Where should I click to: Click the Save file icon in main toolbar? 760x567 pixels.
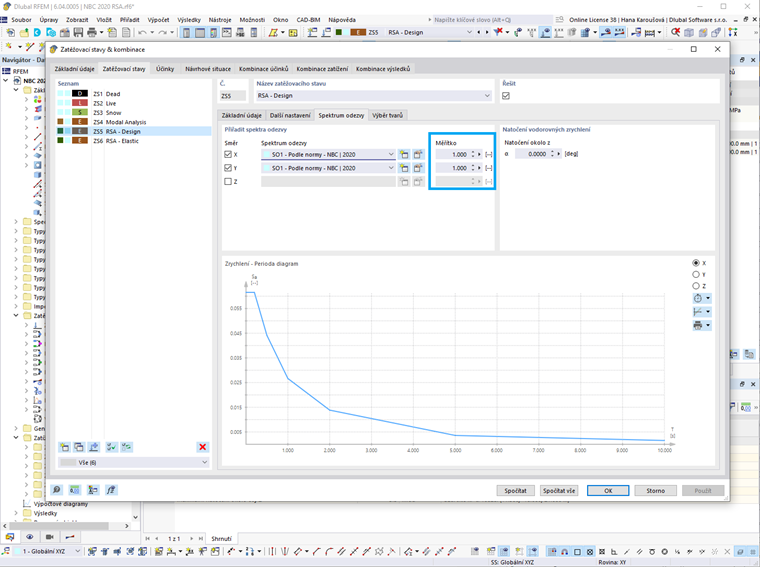pos(78,32)
